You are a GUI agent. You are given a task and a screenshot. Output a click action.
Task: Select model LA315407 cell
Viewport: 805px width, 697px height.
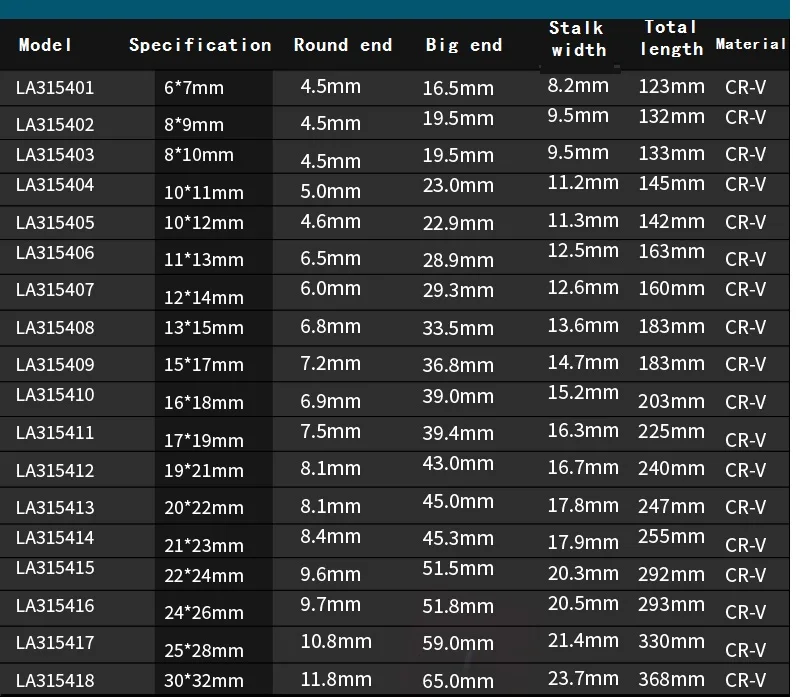(x=55, y=290)
